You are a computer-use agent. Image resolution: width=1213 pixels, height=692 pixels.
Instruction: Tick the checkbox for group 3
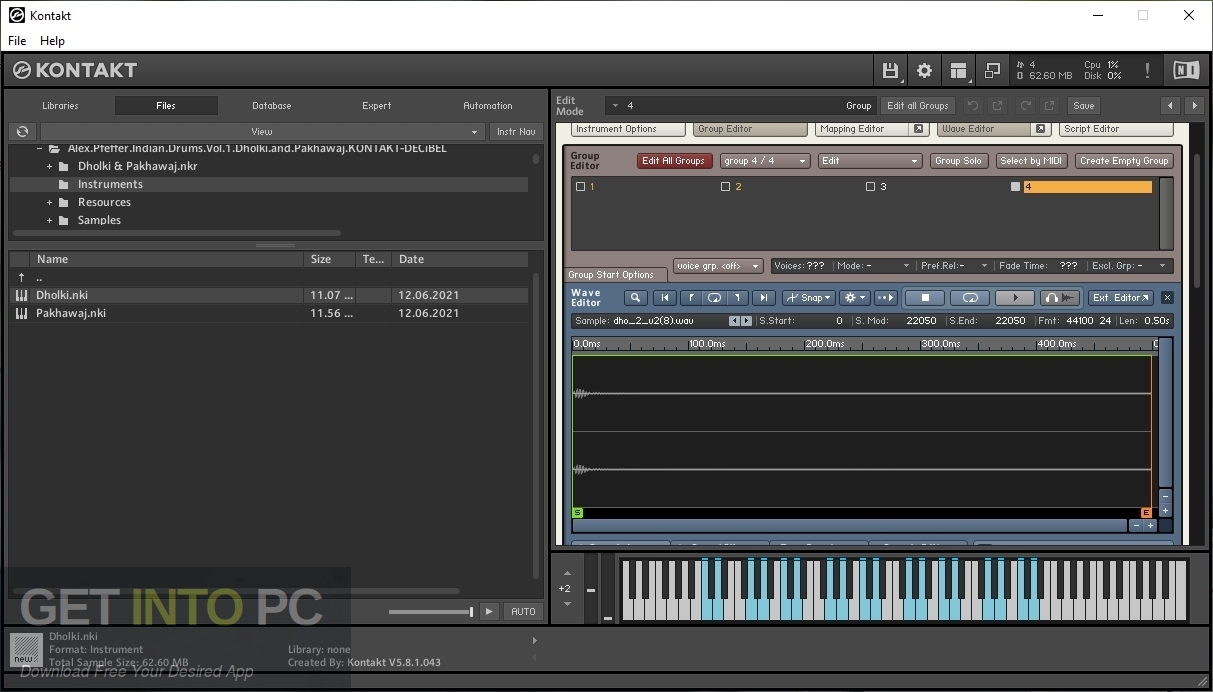tap(870, 187)
